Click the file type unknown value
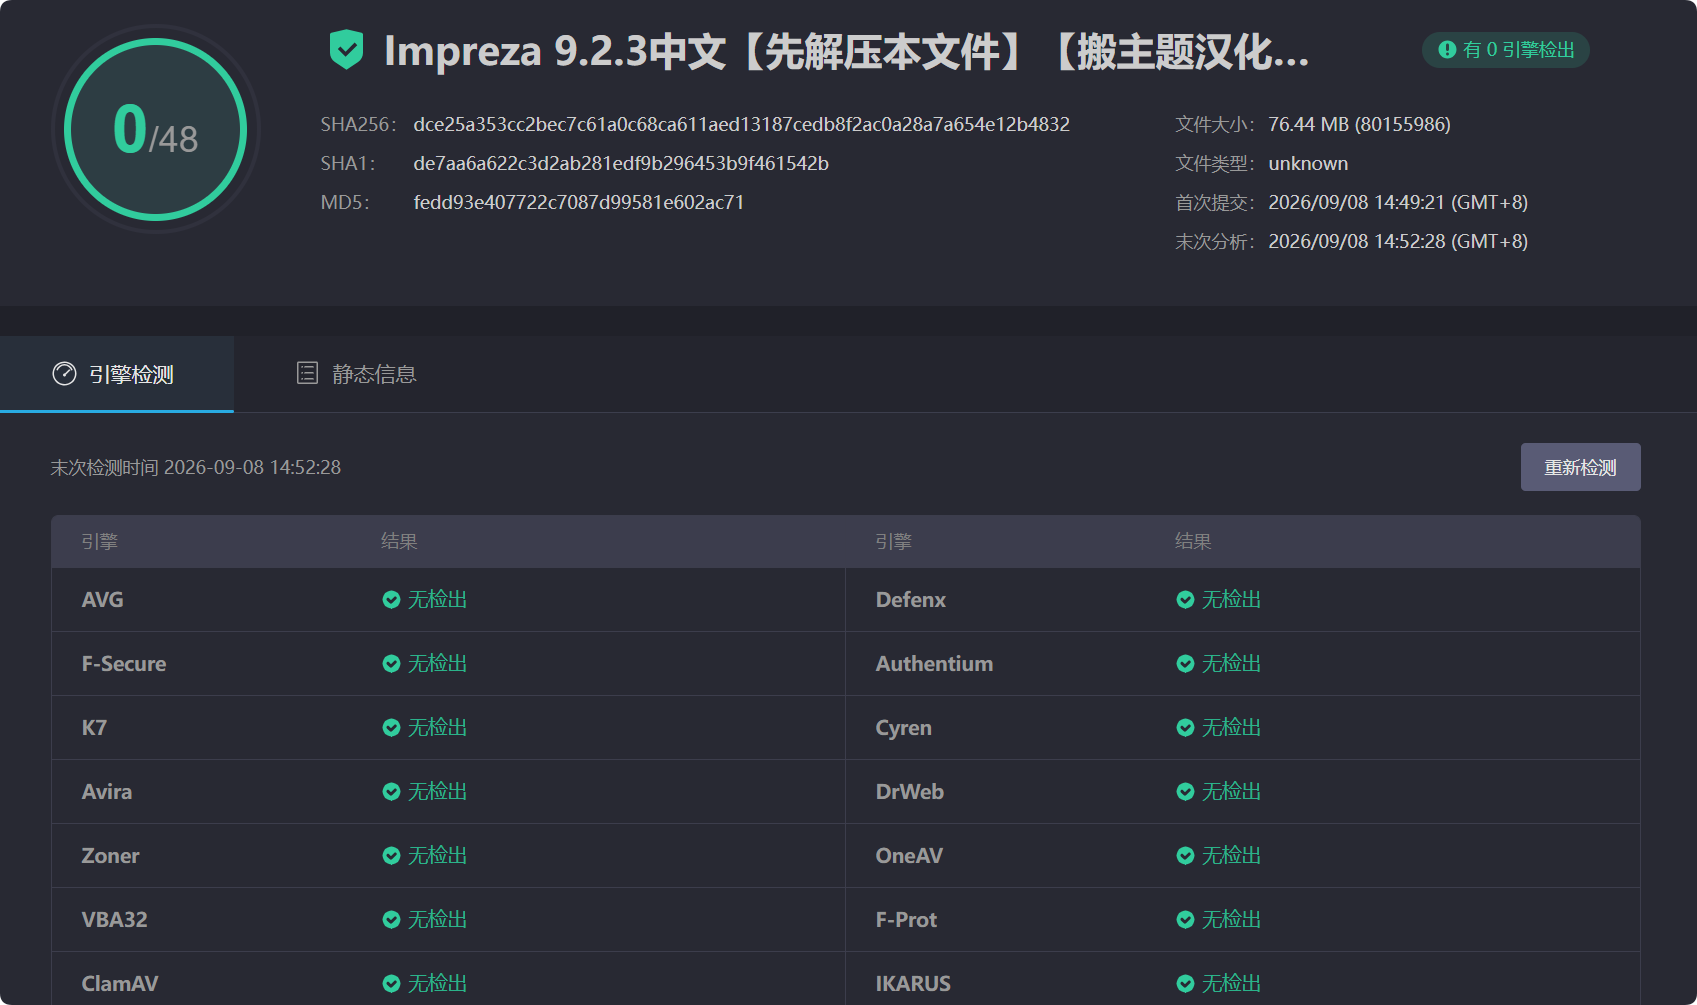 [x=1308, y=163]
